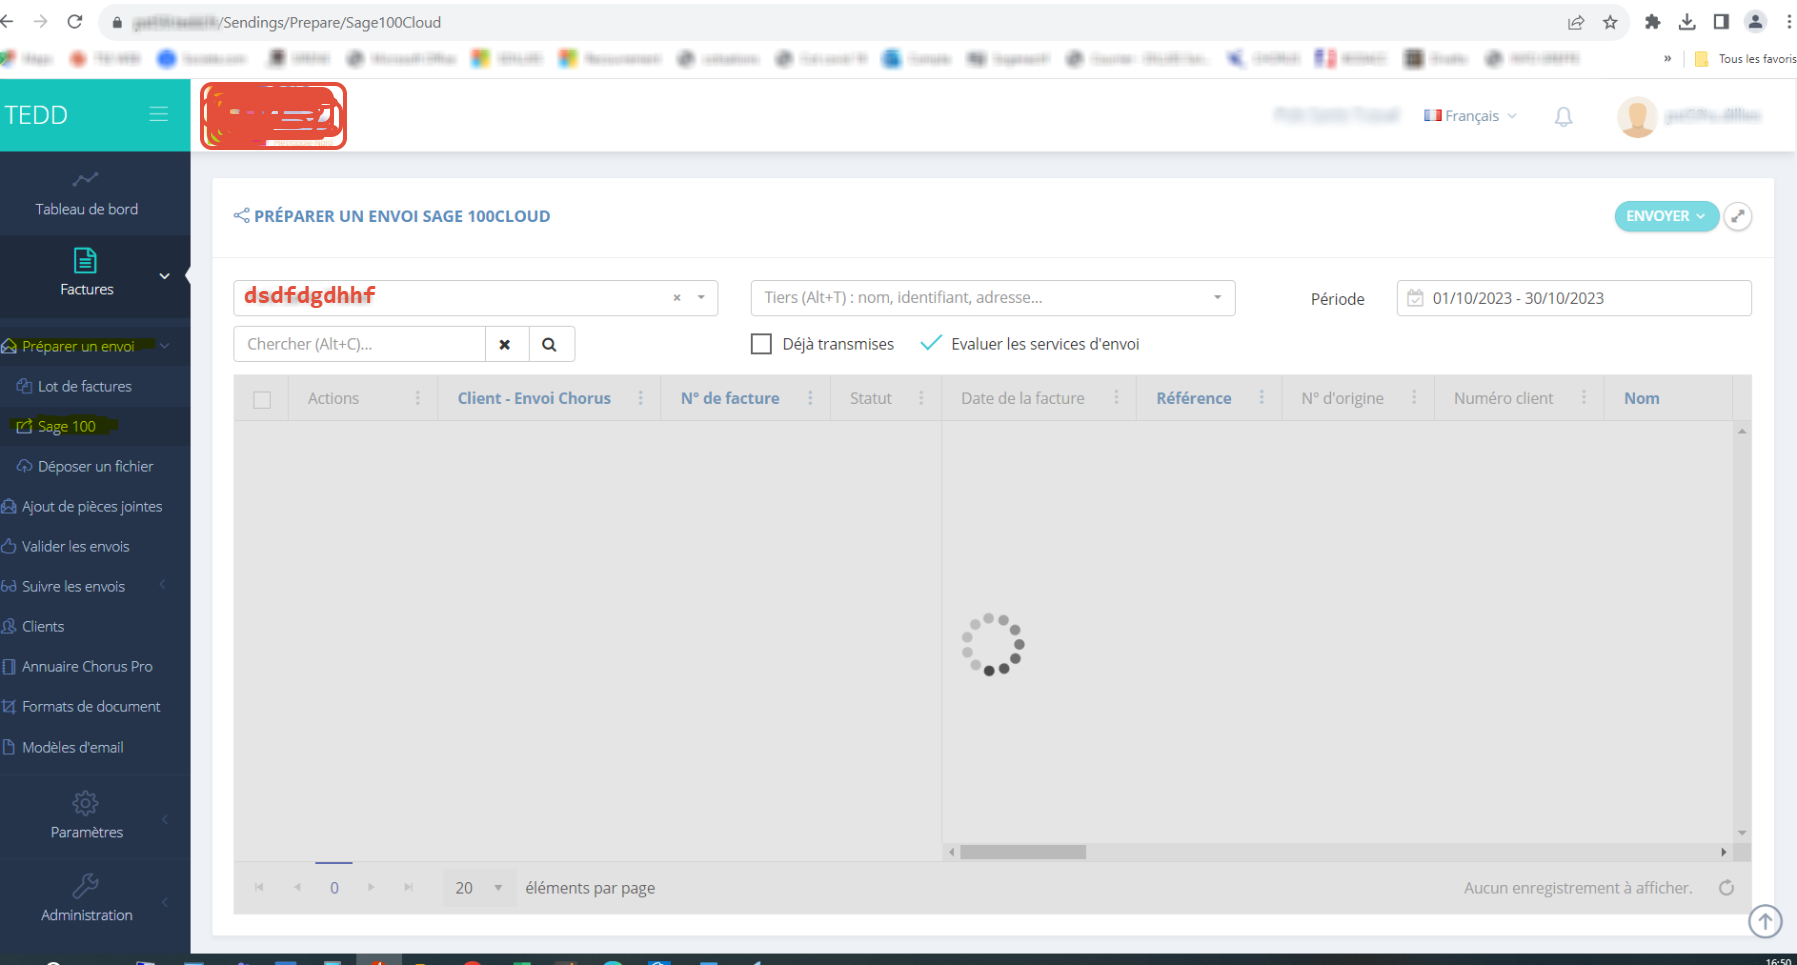This screenshot has width=1797, height=965.
Task: Open Administration wrench section
Action: 87,899
